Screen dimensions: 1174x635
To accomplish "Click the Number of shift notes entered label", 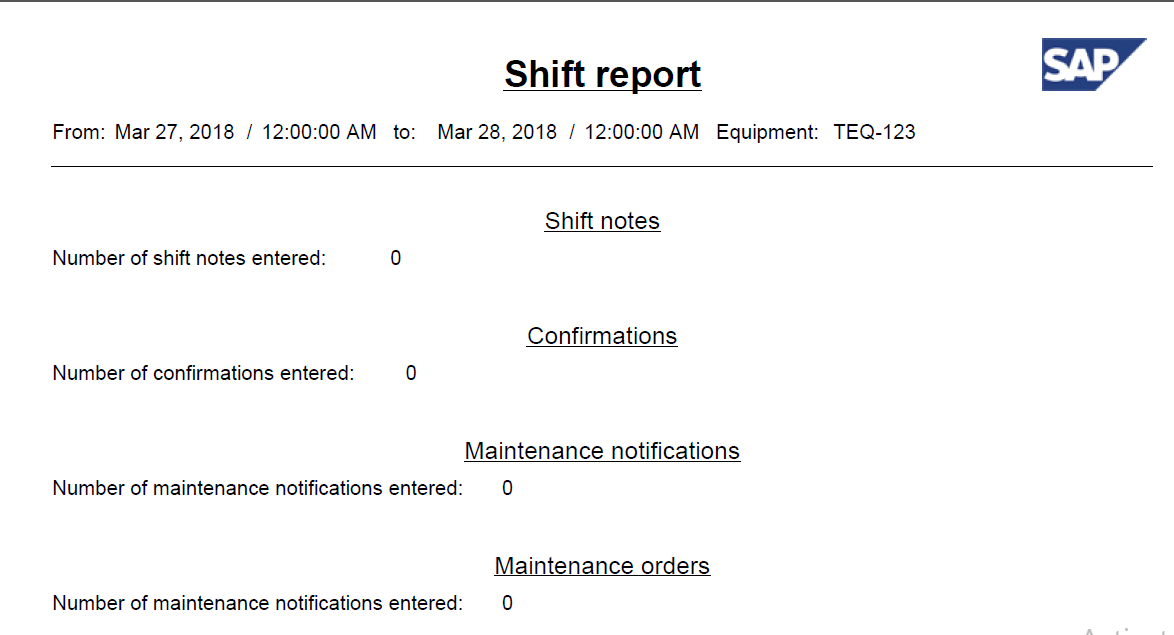I will pyautogui.click(x=189, y=258).
